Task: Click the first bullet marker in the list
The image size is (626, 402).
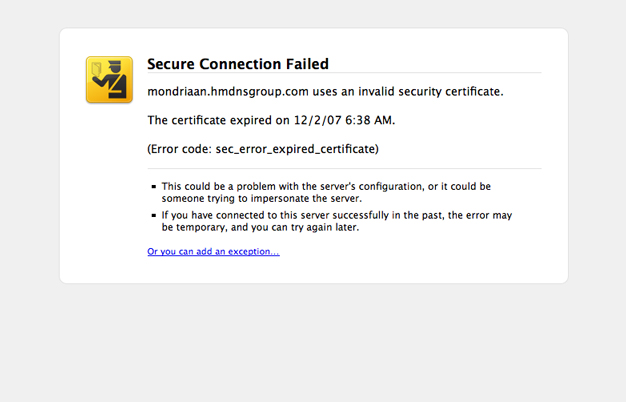Action: point(153,187)
